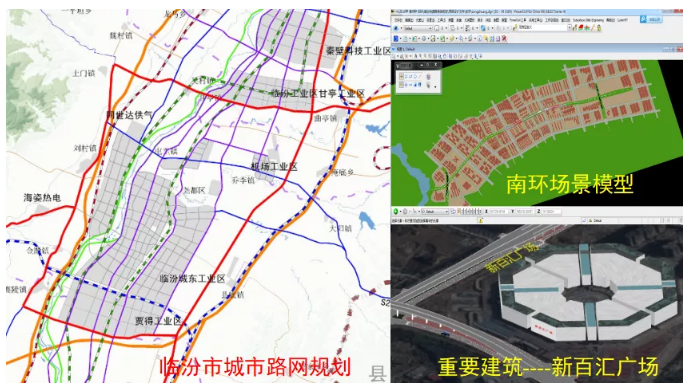The image size is (691, 389).
Task: Click the map label 海姿热电
Action: coord(42,198)
